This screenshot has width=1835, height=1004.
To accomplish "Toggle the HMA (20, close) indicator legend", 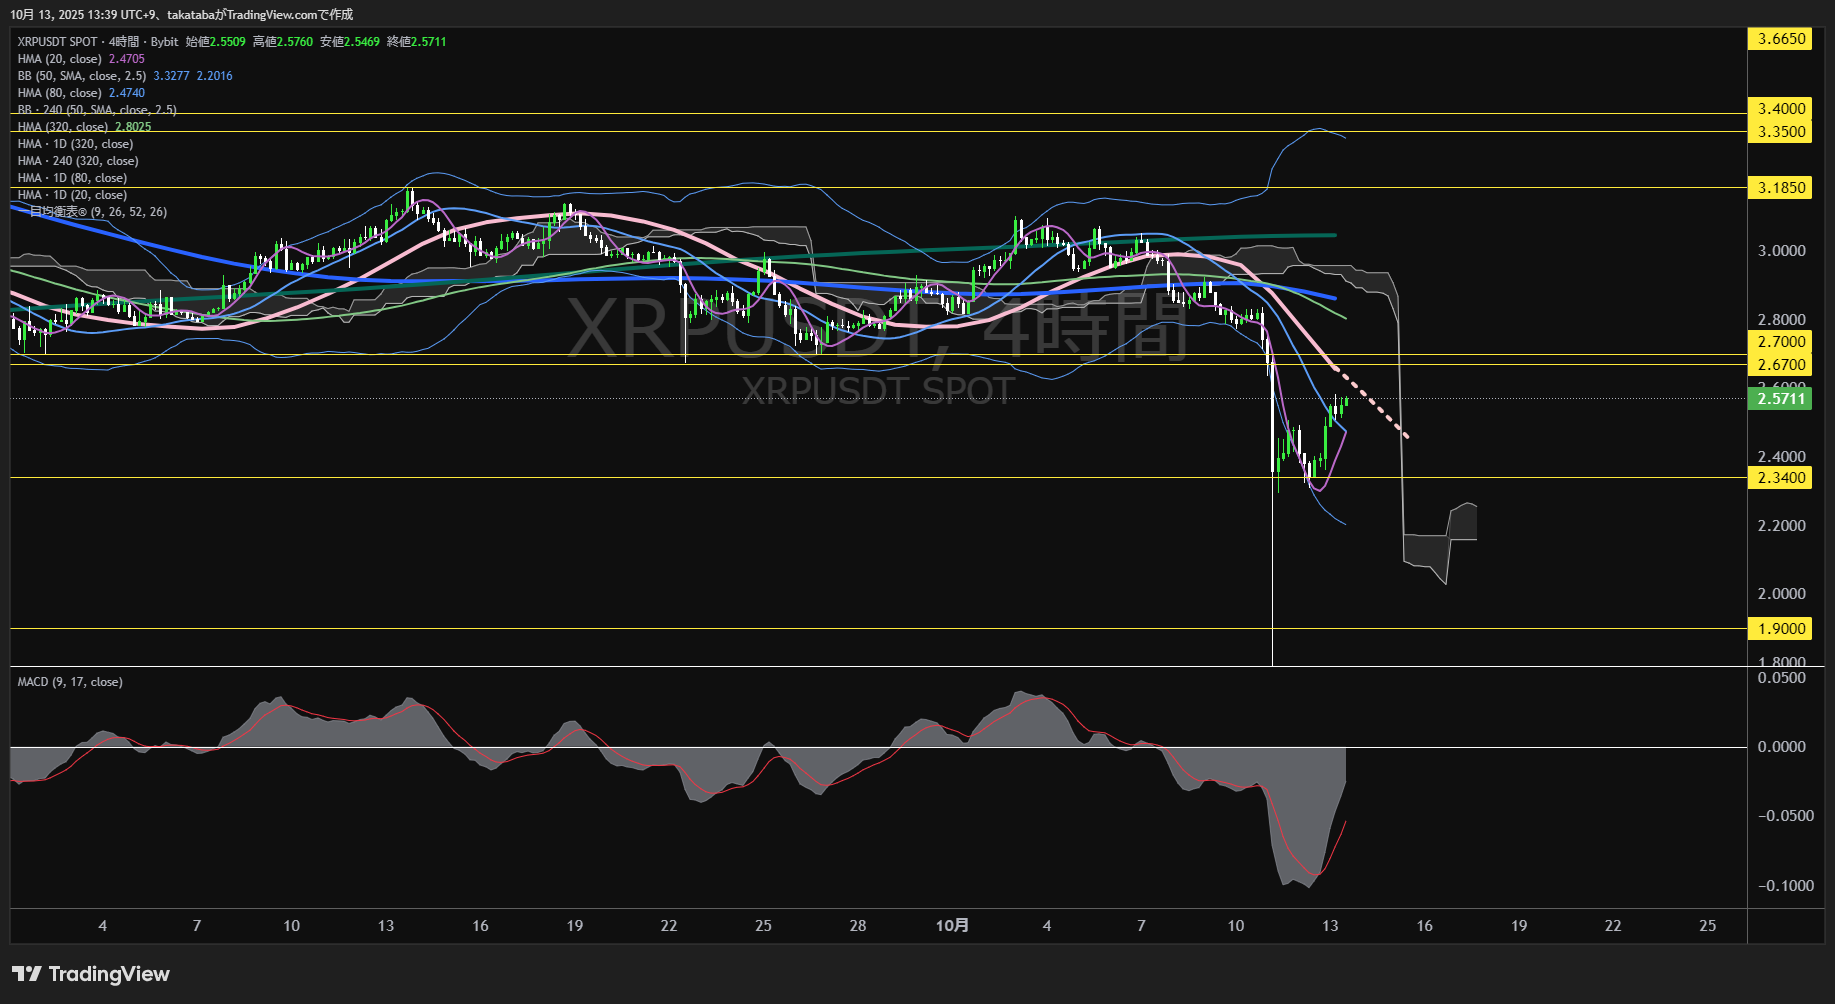I will 60,59.
